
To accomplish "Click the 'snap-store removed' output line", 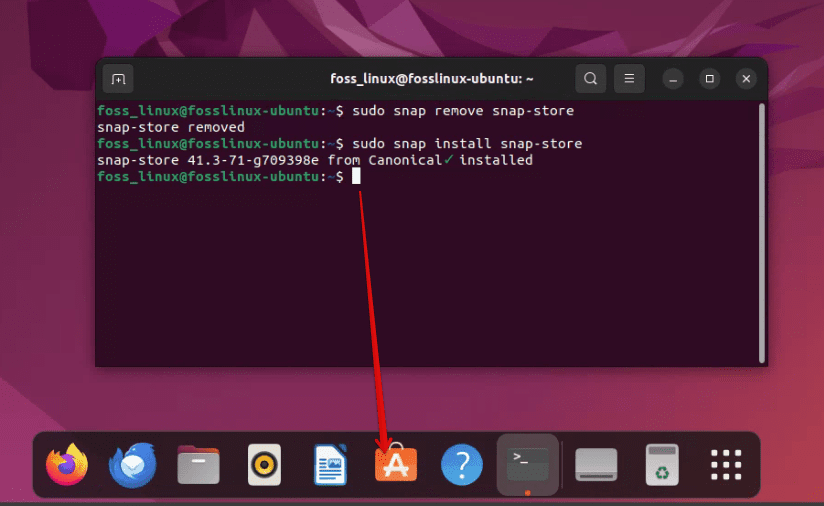I will pyautogui.click(x=171, y=127).
